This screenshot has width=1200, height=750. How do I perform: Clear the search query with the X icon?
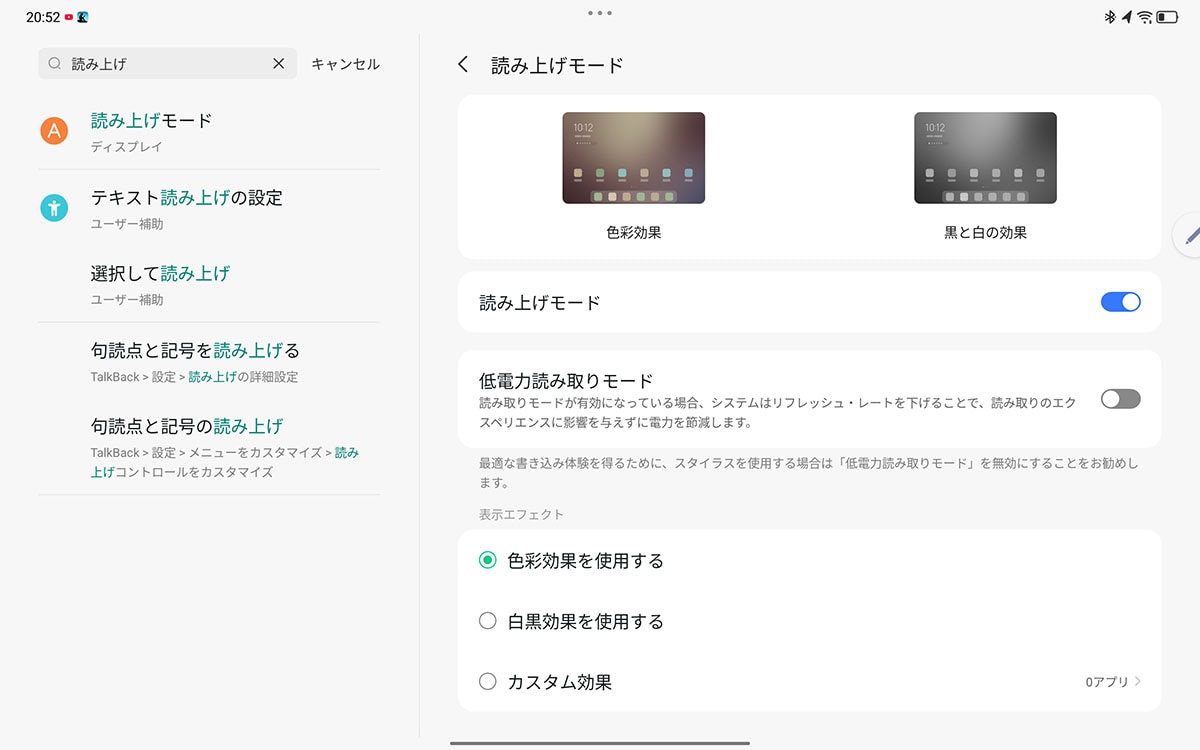coord(279,63)
